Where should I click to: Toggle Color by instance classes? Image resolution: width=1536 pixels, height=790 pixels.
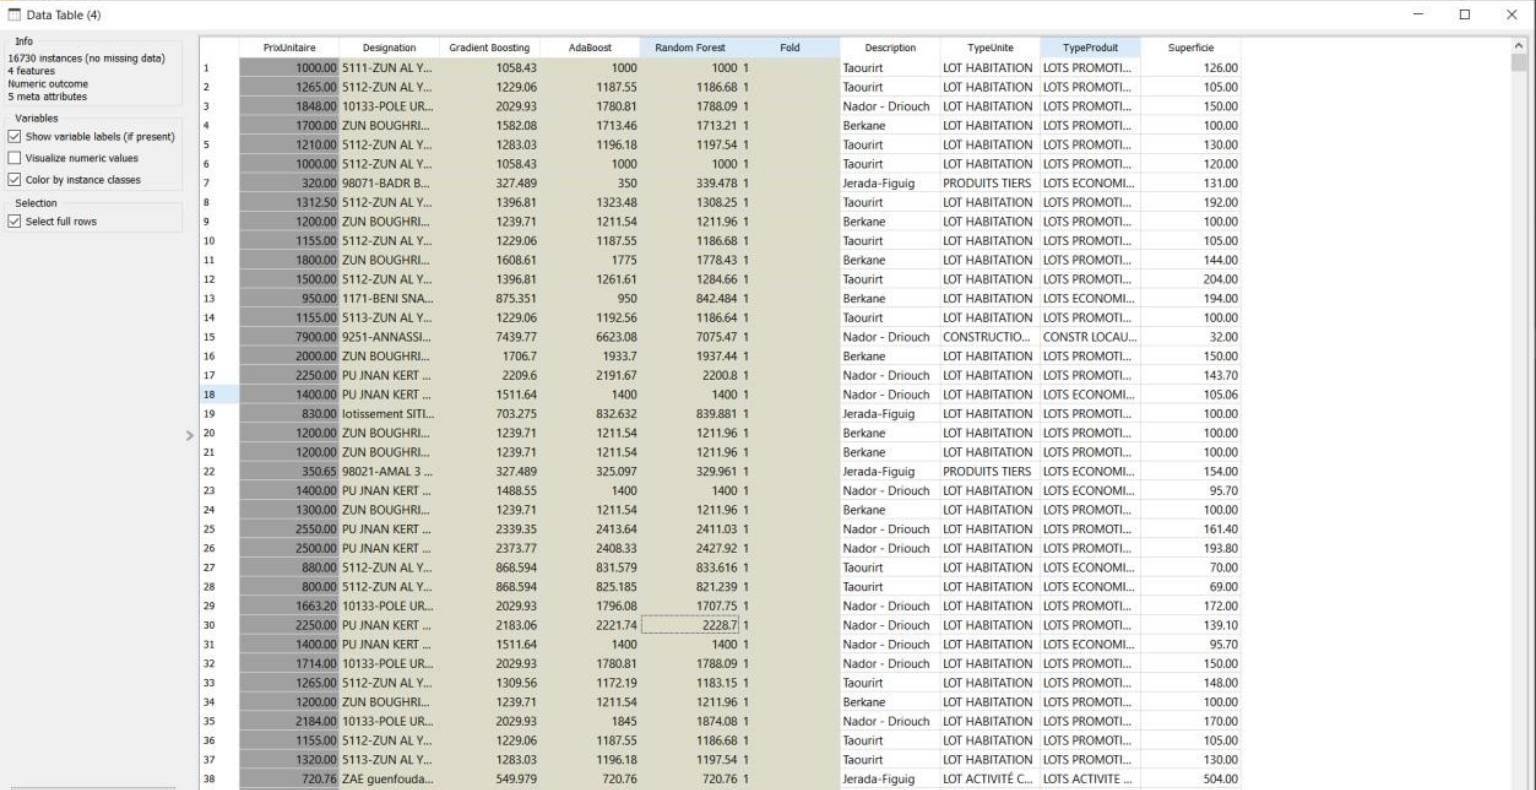point(14,180)
